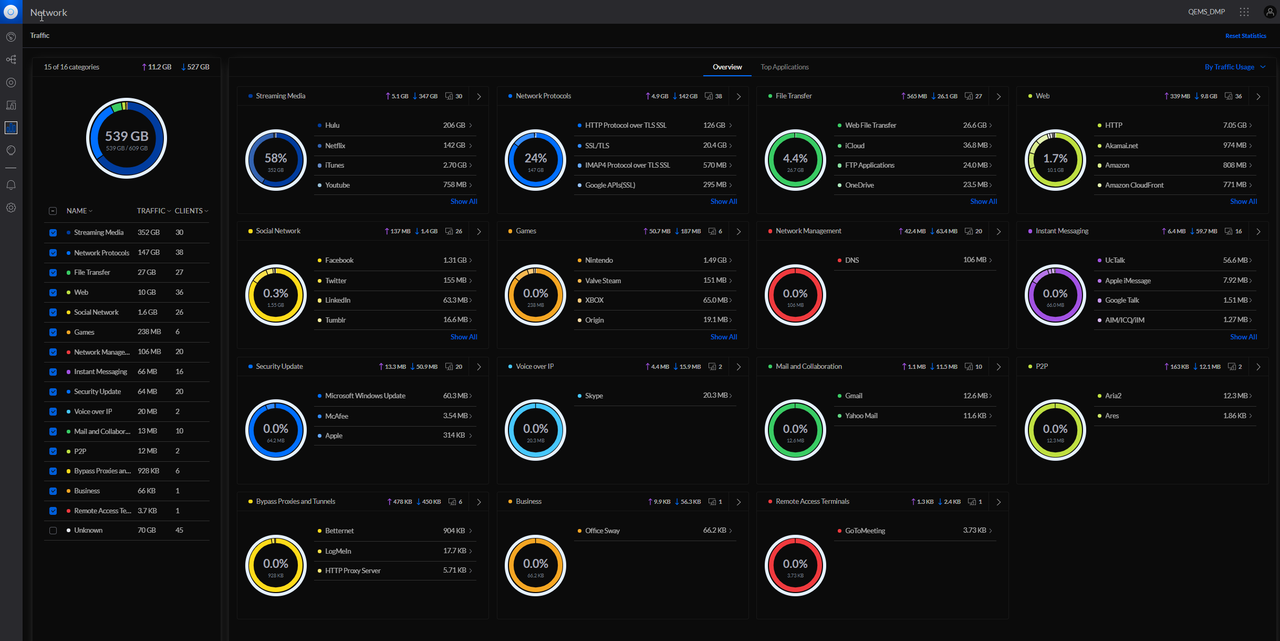Image resolution: width=1280 pixels, height=641 pixels.
Task: Uncheck the Social Network checkbox
Action: click(53, 312)
